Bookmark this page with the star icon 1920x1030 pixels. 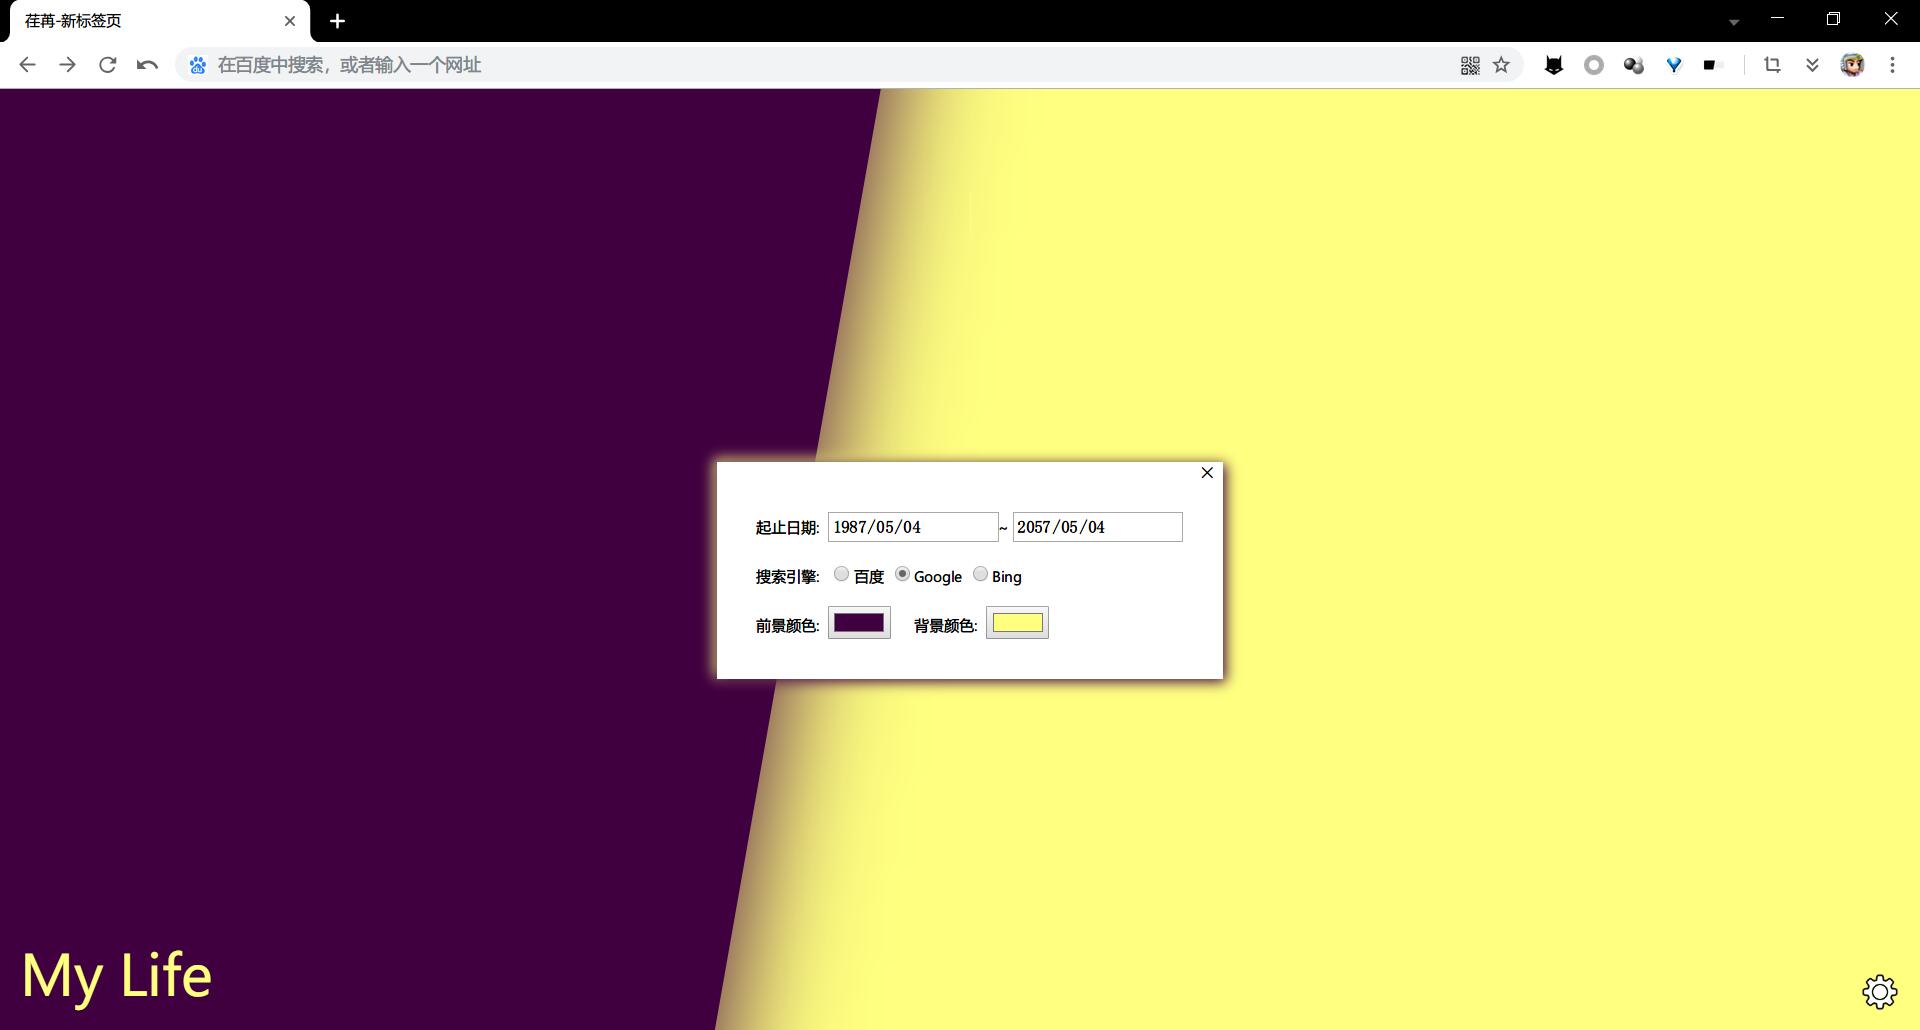coord(1501,65)
